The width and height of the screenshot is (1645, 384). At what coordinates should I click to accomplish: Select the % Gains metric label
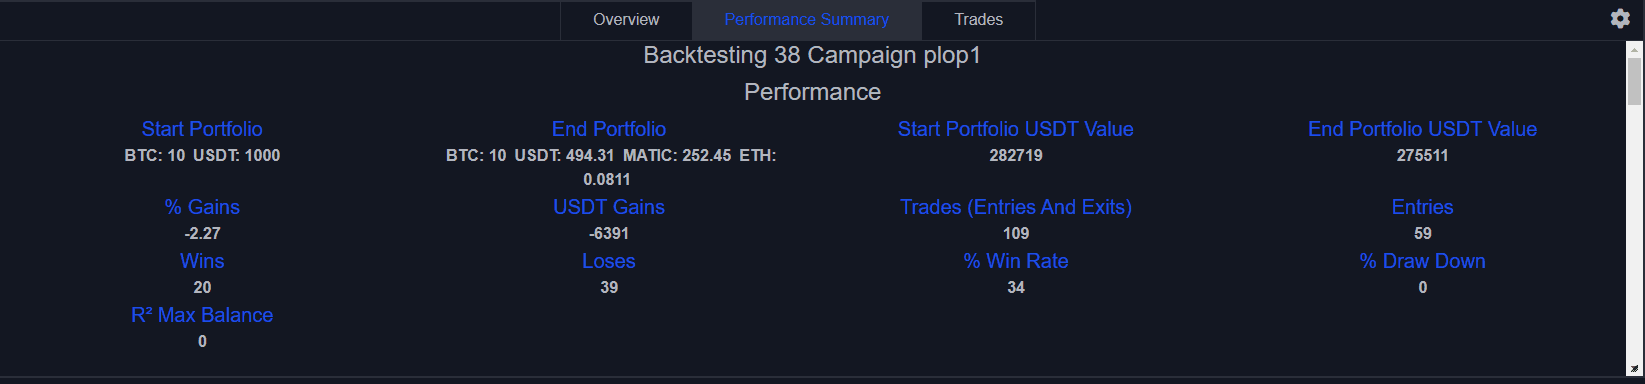202,207
